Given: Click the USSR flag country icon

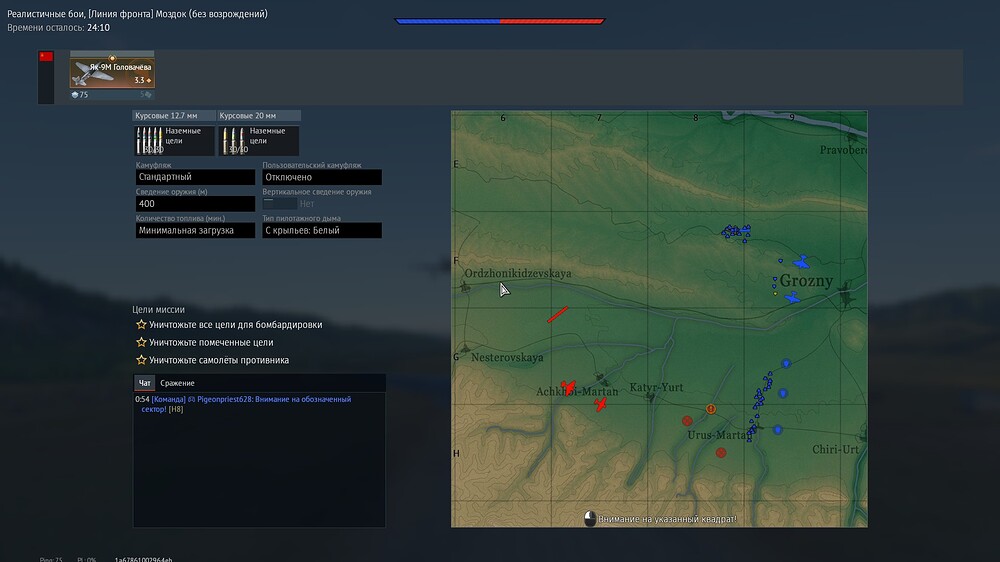Looking at the screenshot, I should (46, 57).
